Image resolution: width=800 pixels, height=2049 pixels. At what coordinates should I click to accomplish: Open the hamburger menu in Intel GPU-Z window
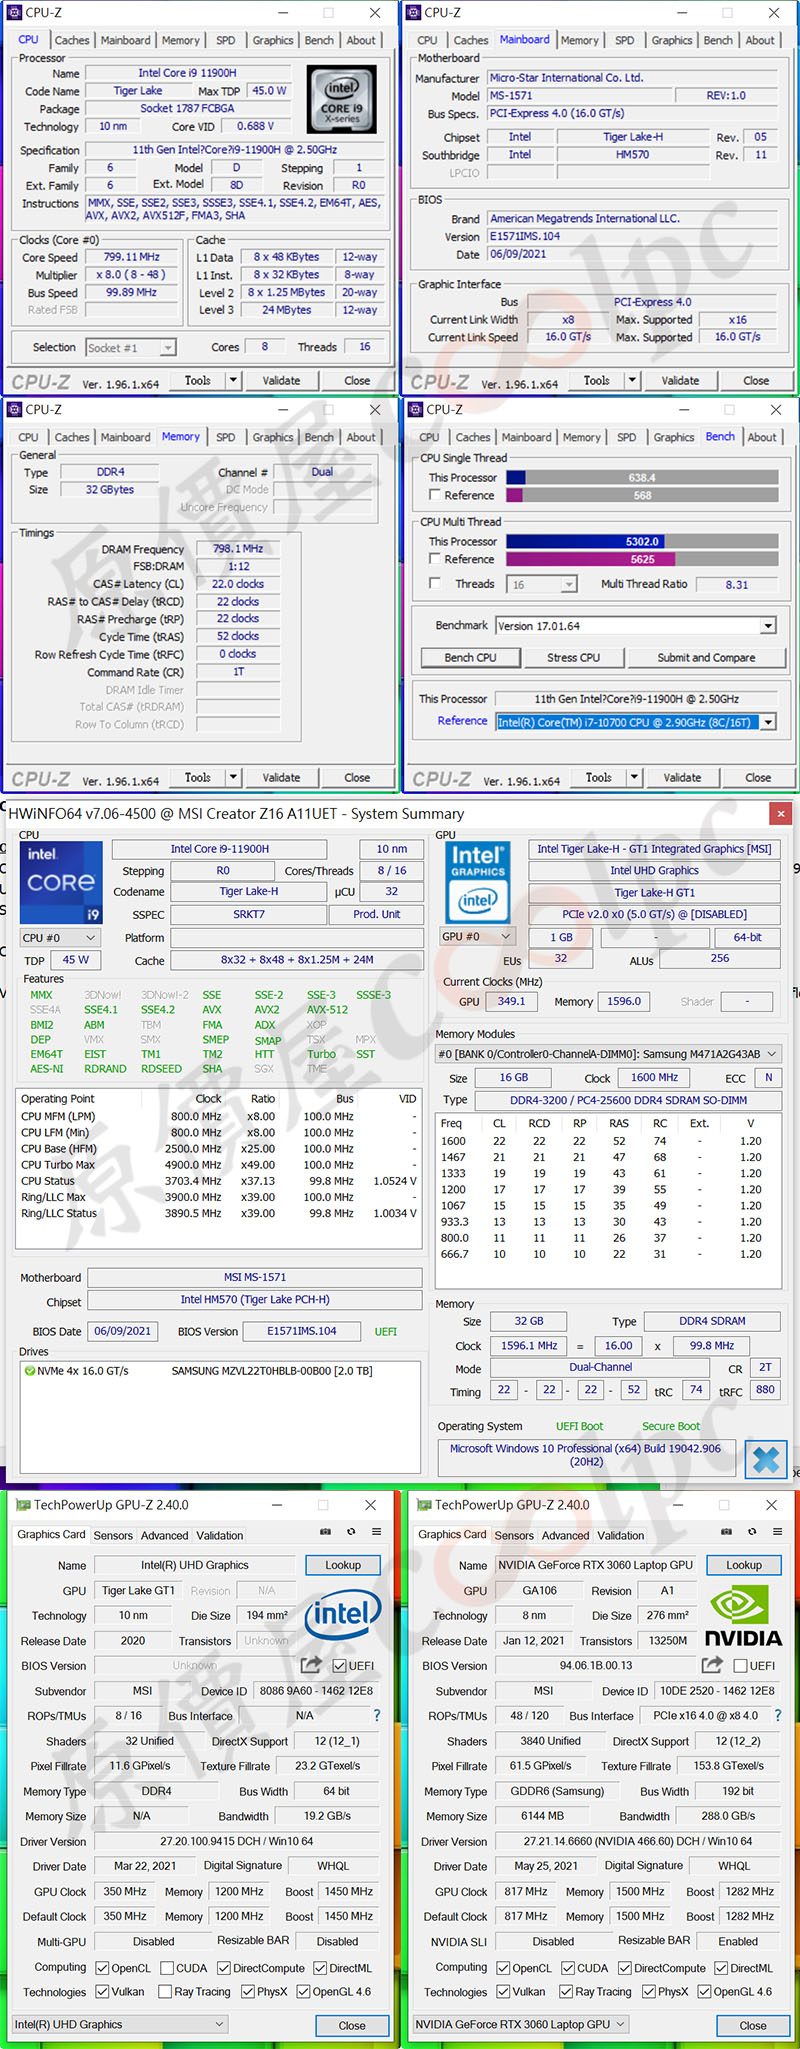pyautogui.click(x=376, y=1531)
